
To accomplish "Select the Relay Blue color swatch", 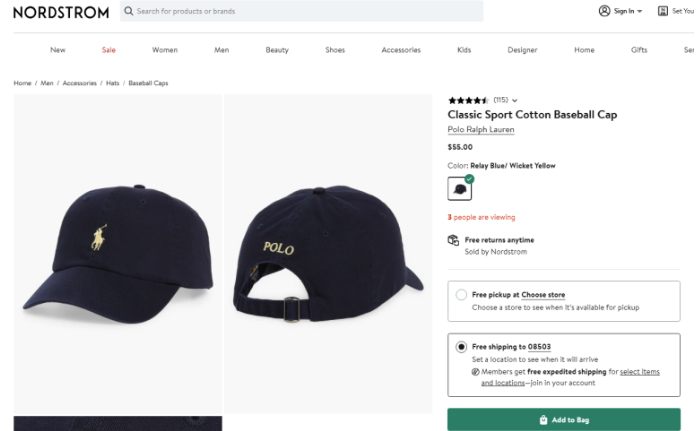I will 459,188.
